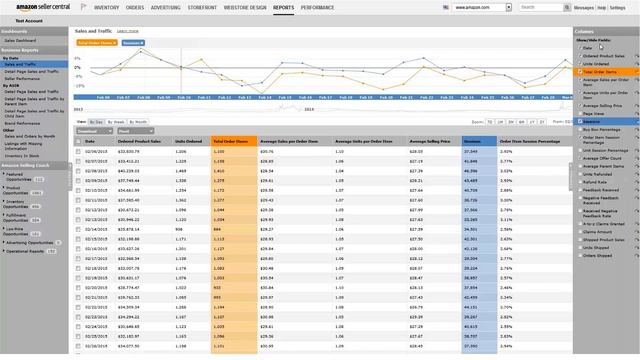Check the Feedback Received field
The image size is (640, 360).
tap(580, 190)
